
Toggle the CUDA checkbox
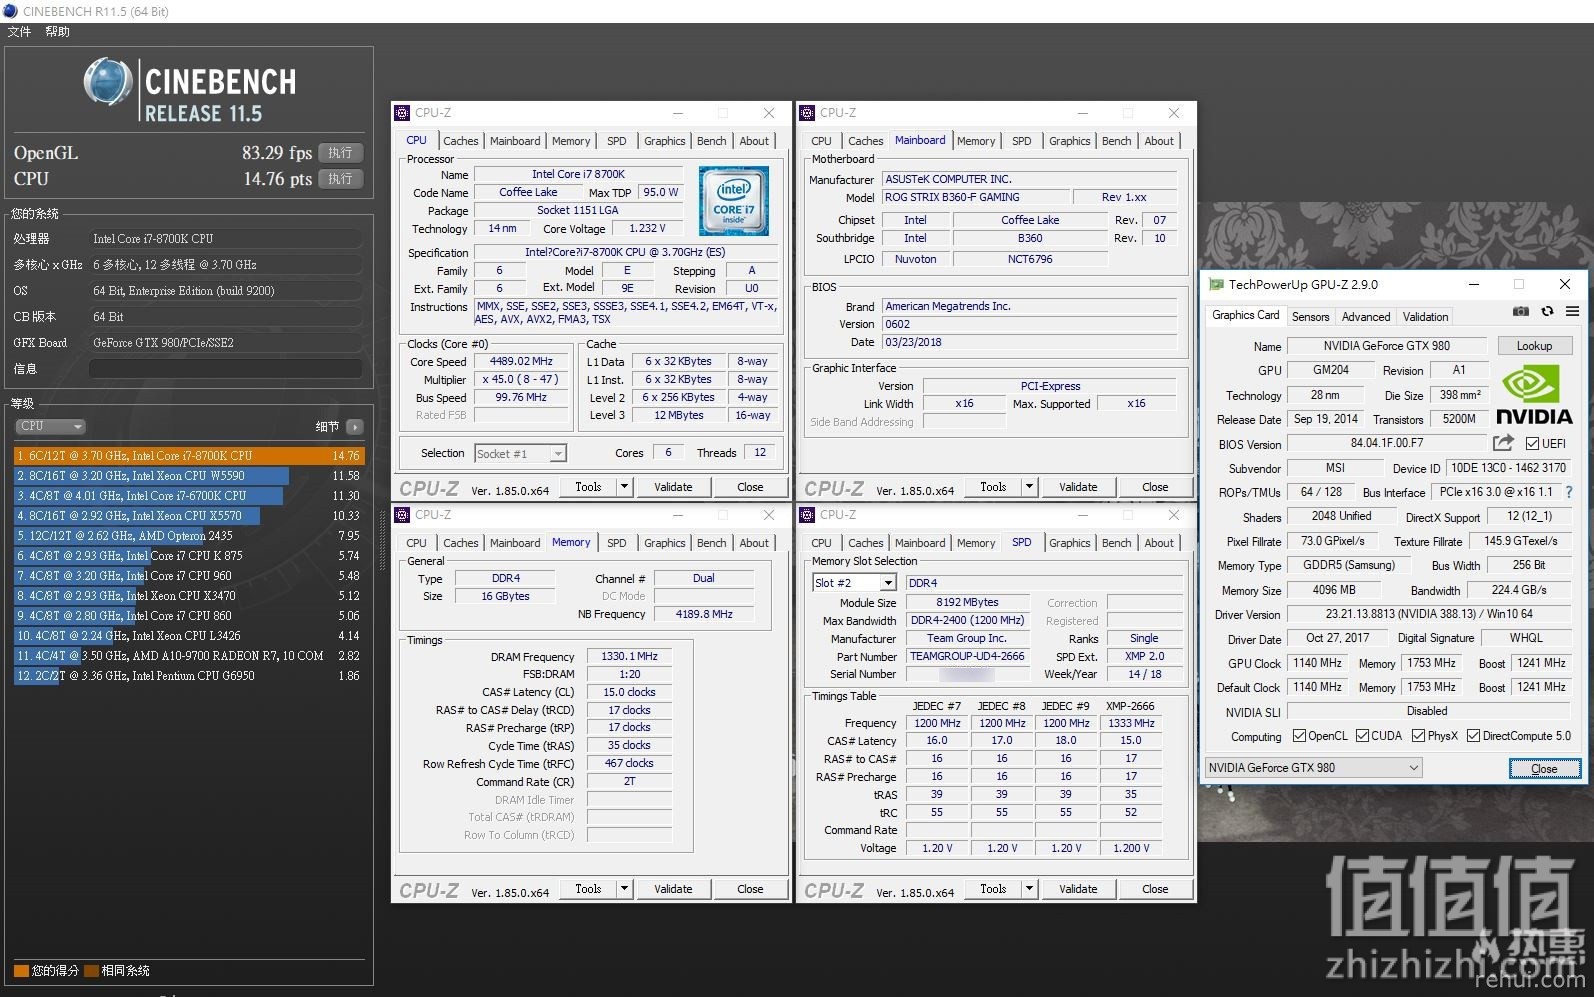[x=1362, y=736]
